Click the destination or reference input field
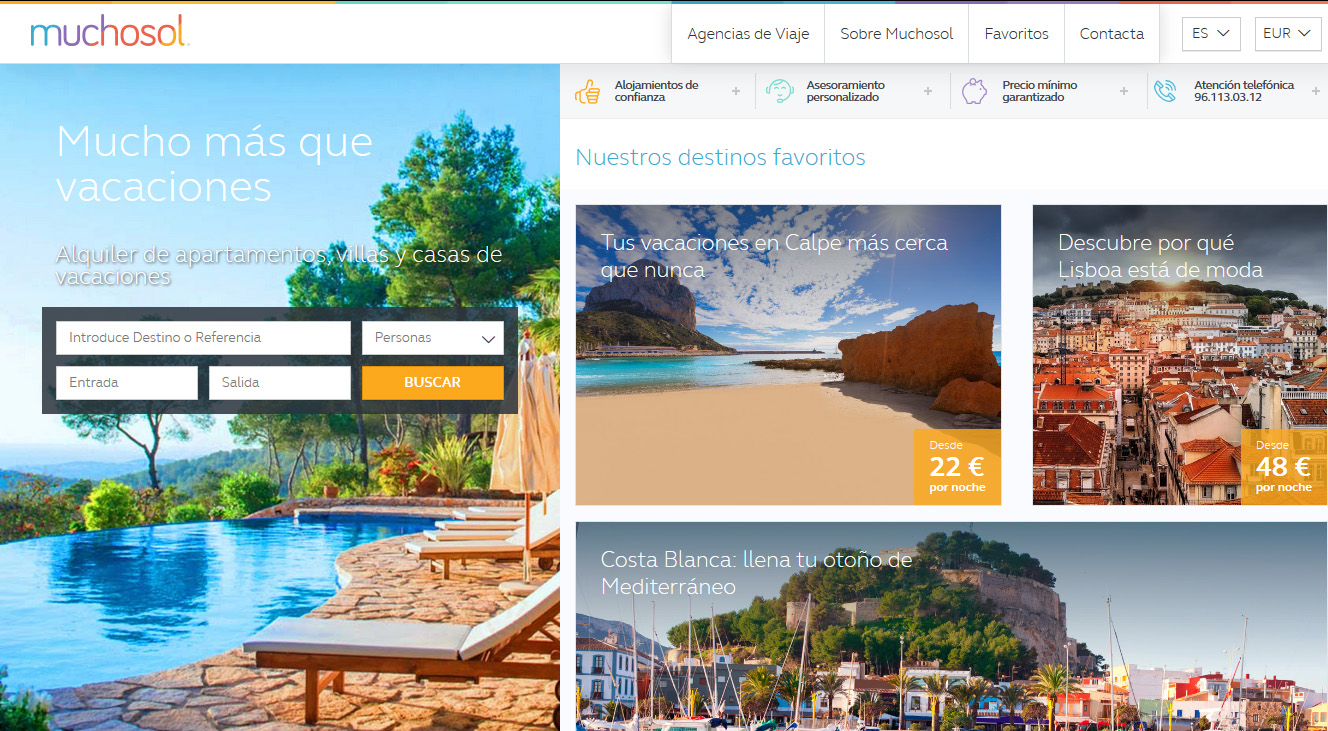 coord(203,338)
